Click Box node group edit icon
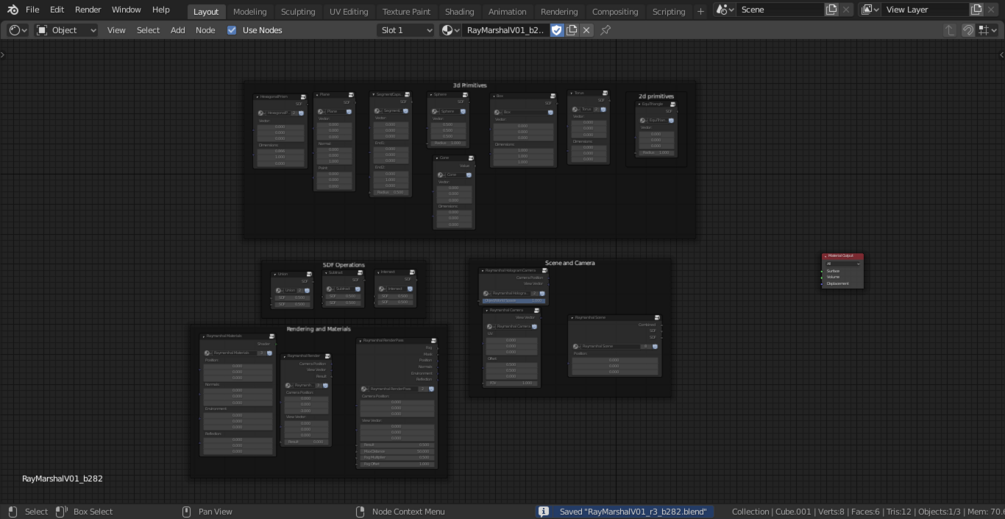This screenshot has width=1005, height=519. pyautogui.click(x=551, y=96)
